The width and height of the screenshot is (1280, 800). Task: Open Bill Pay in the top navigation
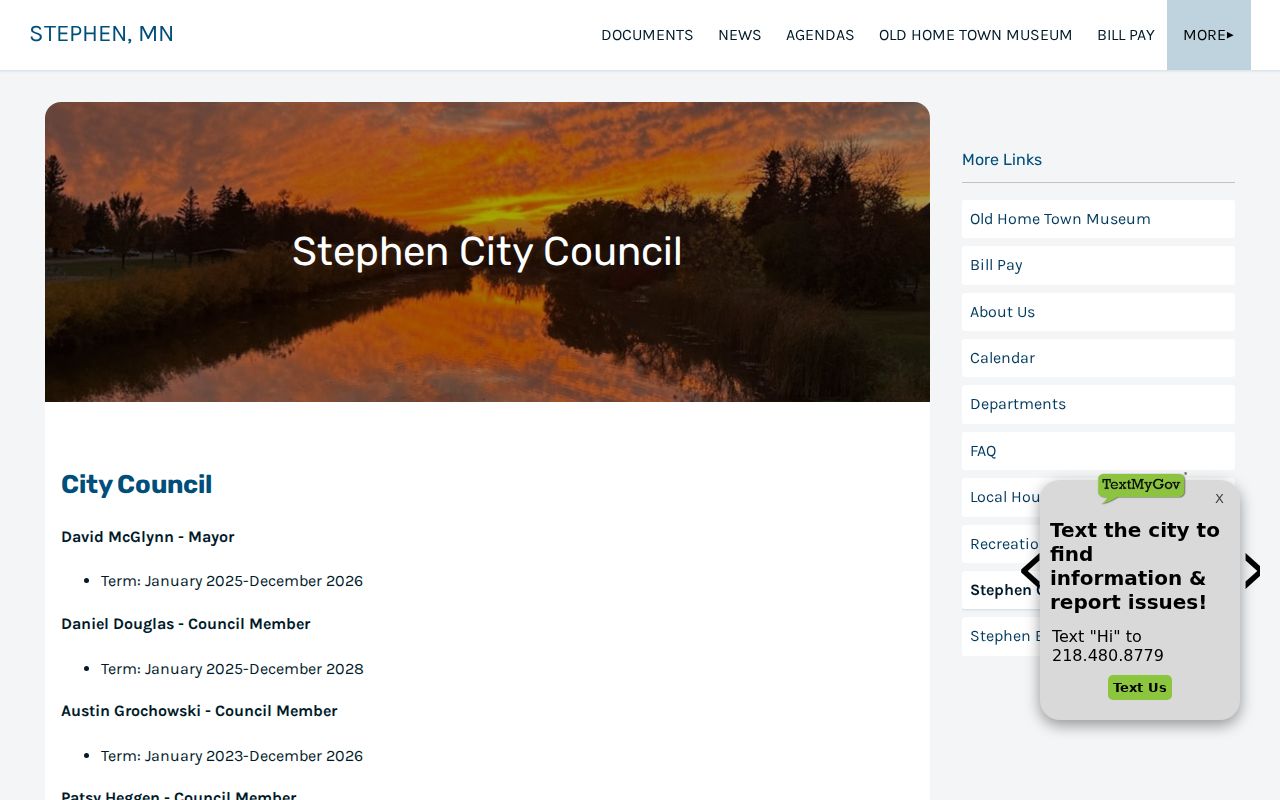(1126, 35)
